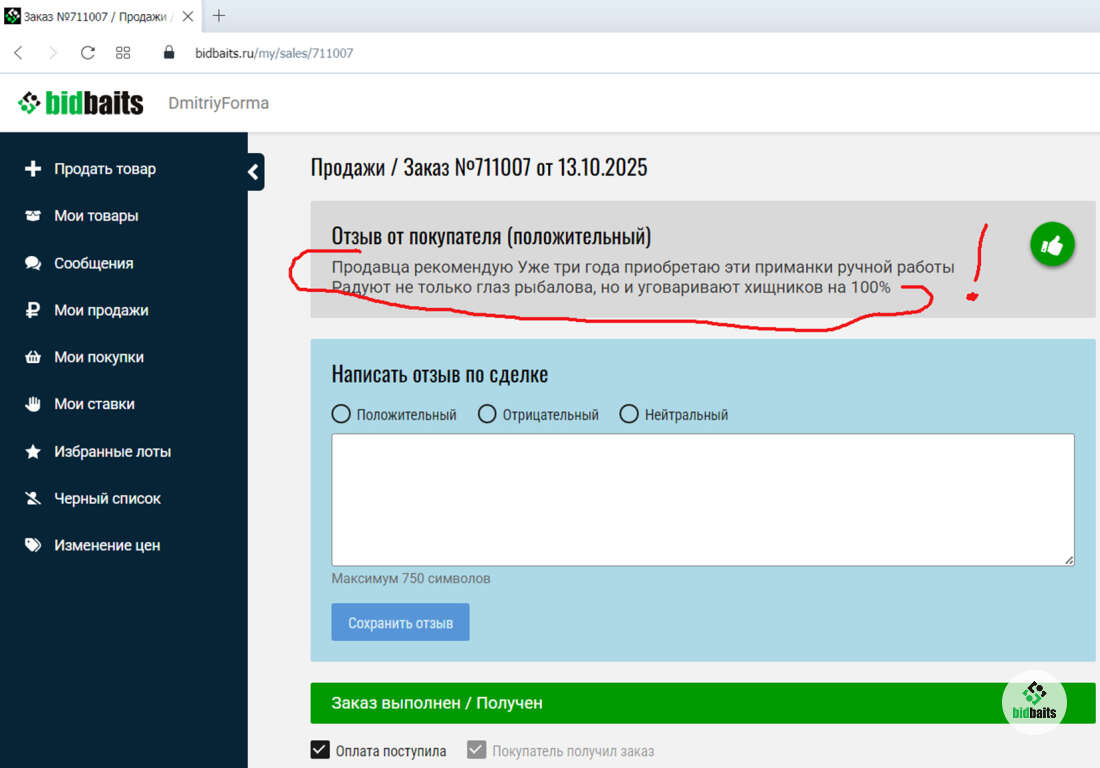Click the basket icon for Мои покупки
The width and height of the screenshot is (1100, 768).
pyautogui.click(x=33, y=357)
